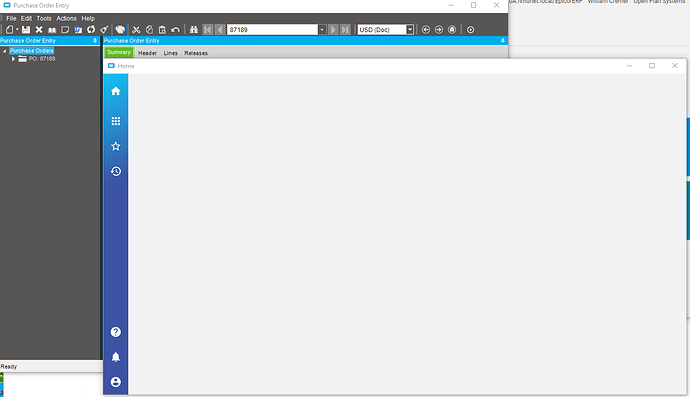
Task: Close the Home window
Action: (675, 66)
